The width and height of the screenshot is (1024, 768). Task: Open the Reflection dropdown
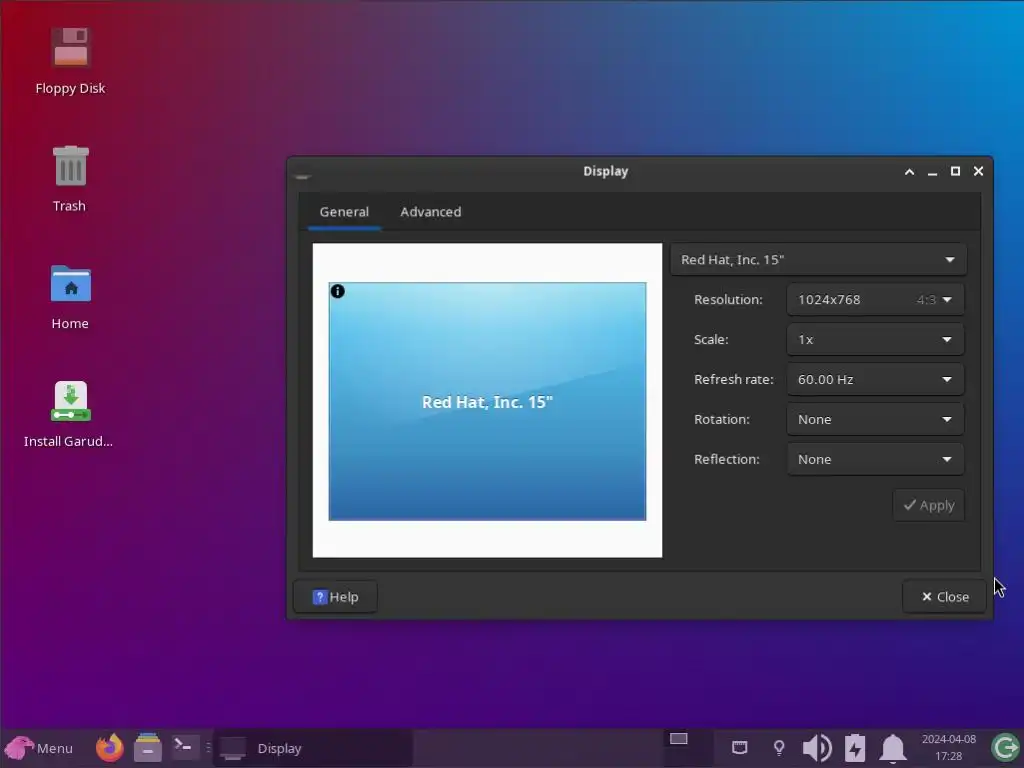(x=875, y=459)
